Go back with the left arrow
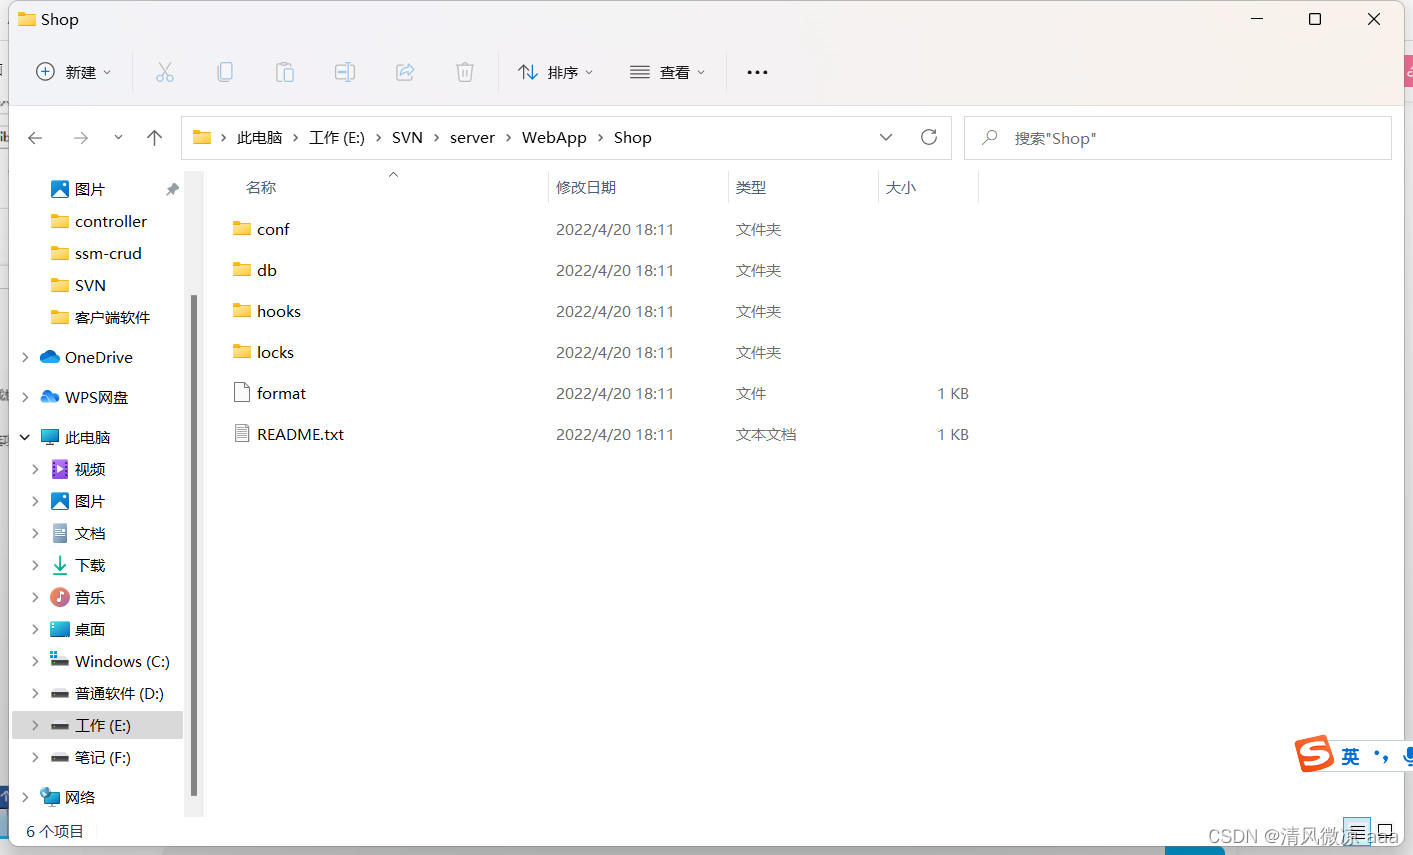Screen dimensions: 1413x855 point(35,138)
